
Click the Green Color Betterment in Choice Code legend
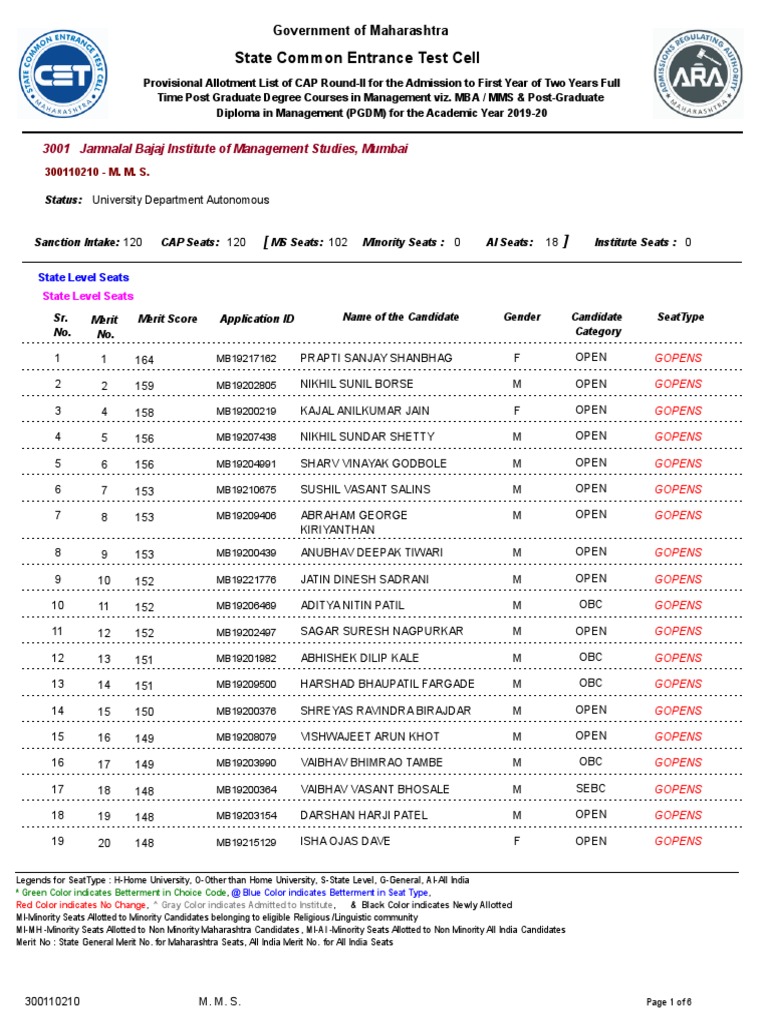122,893
